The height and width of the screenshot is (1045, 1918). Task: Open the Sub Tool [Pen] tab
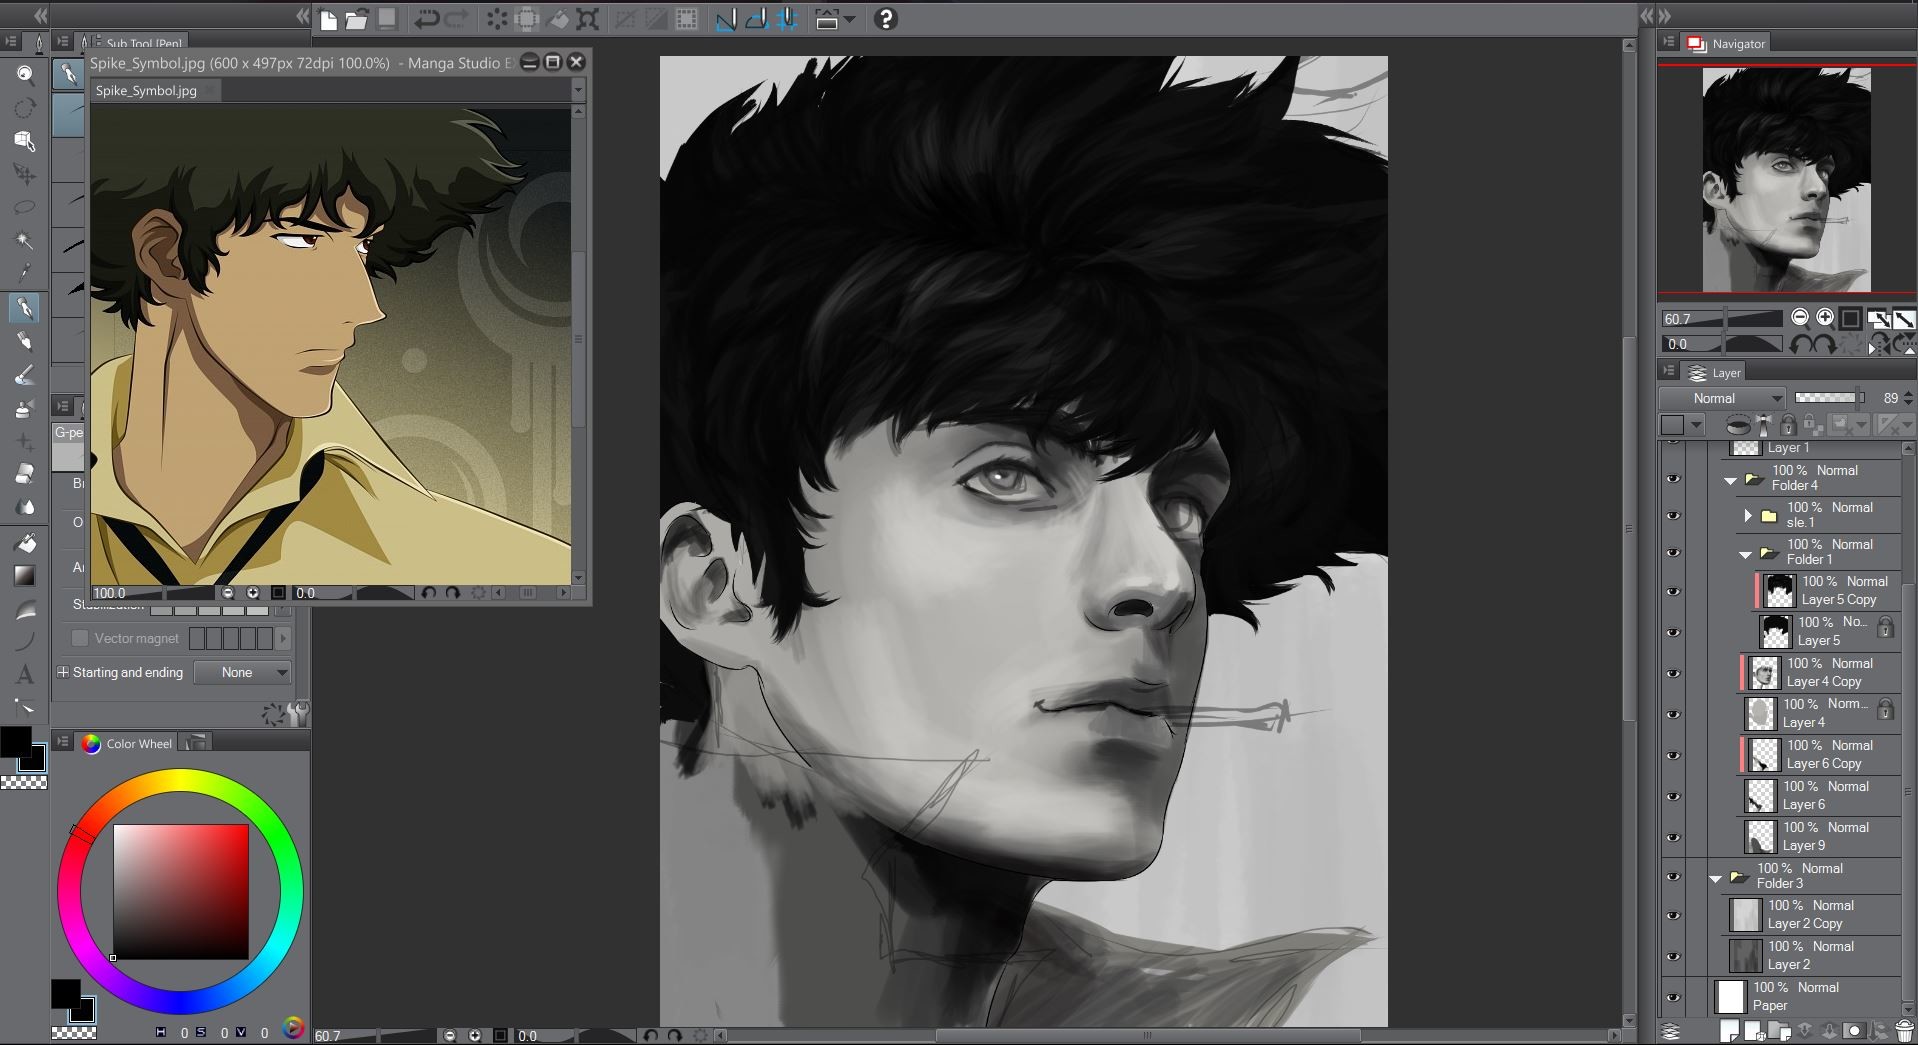pos(137,42)
